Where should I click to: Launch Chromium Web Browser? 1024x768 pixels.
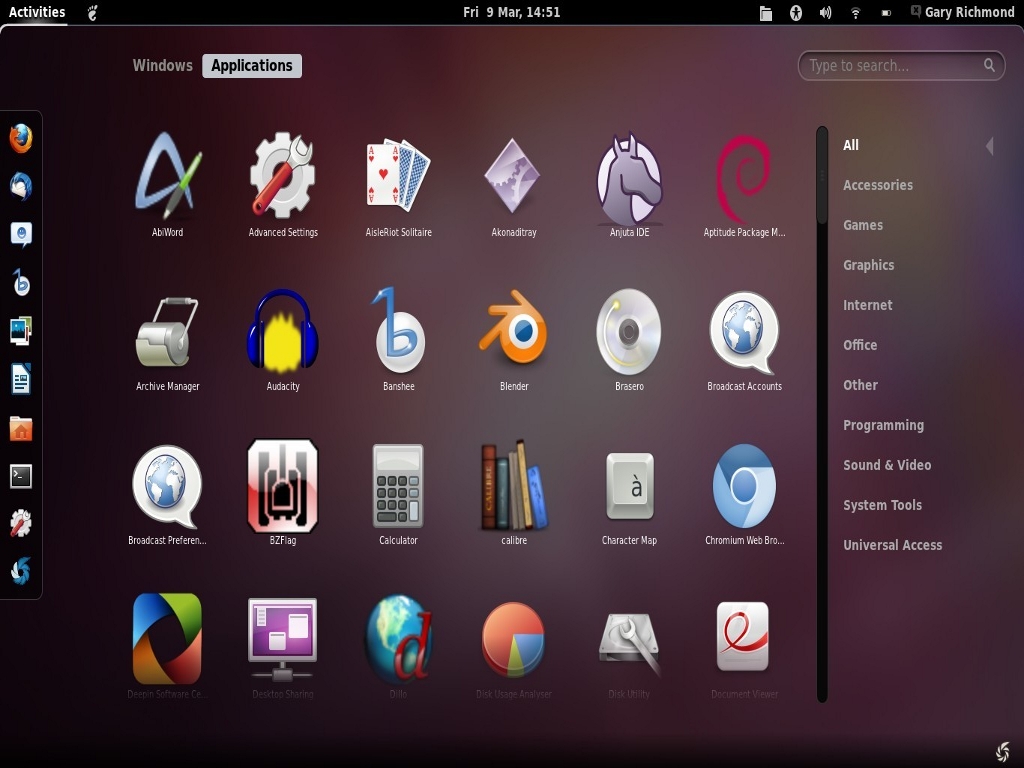click(x=744, y=494)
